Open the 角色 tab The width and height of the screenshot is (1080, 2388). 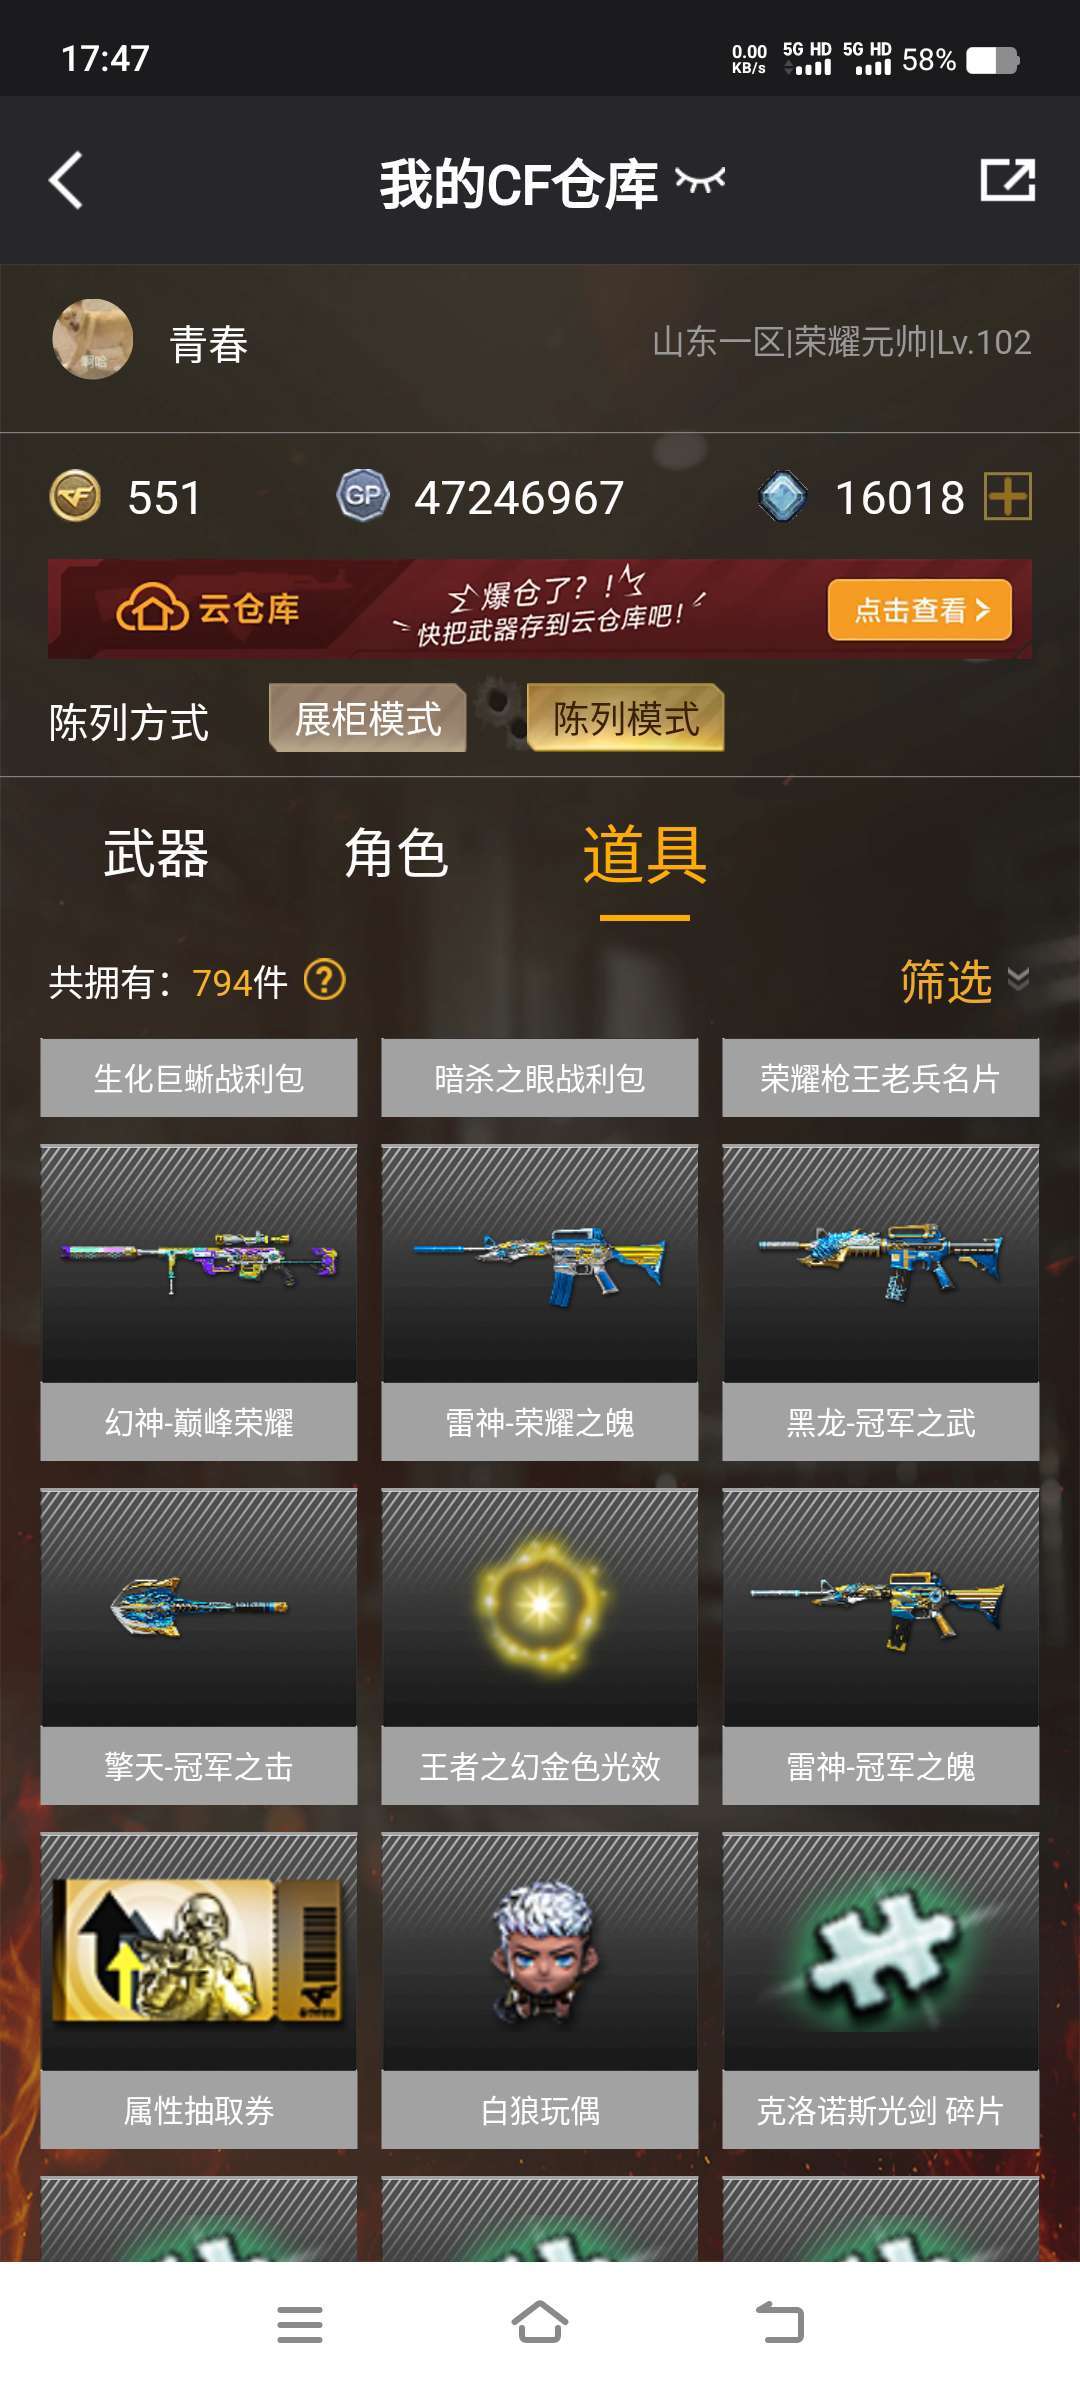click(x=396, y=854)
